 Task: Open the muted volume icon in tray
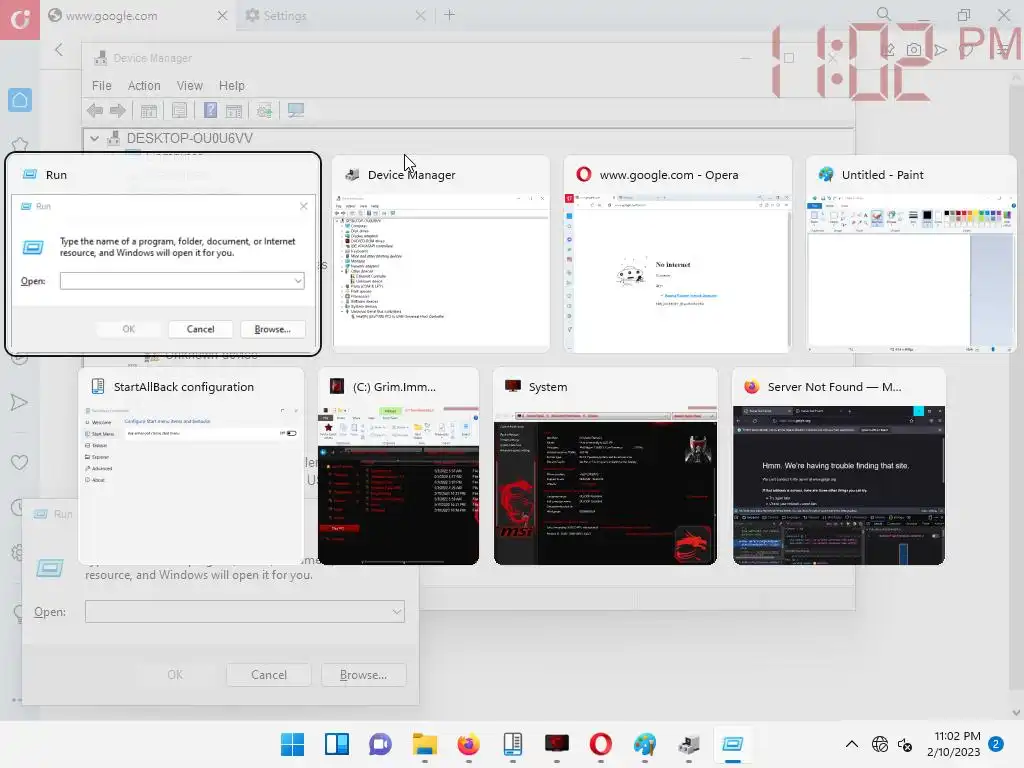905,744
